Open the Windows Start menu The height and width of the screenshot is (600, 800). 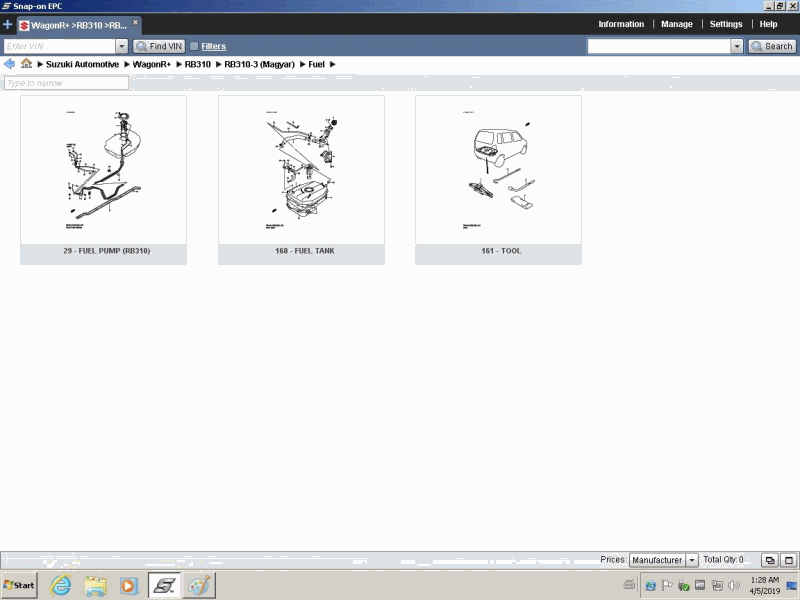coord(19,585)
